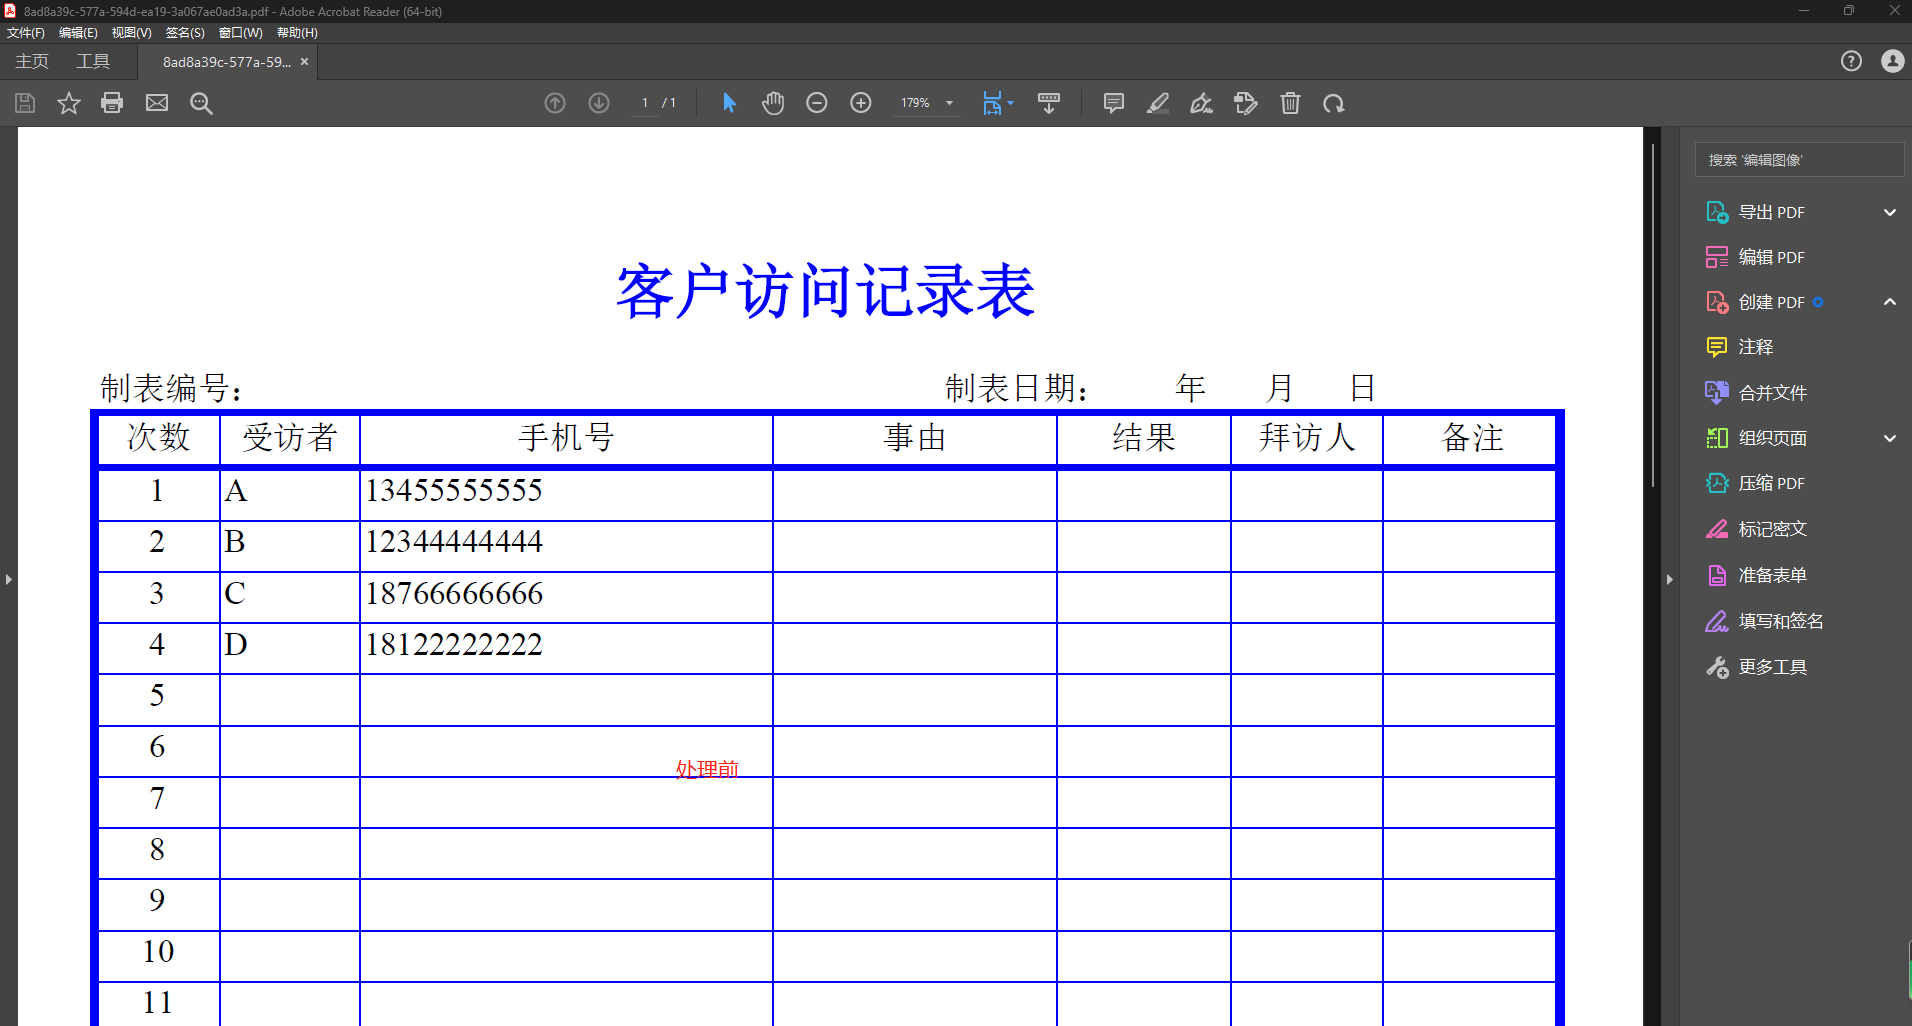The height and width of the screenshot is (1026, 1912).
Task: Email the PDF document
Action: (x=156, y=102)
